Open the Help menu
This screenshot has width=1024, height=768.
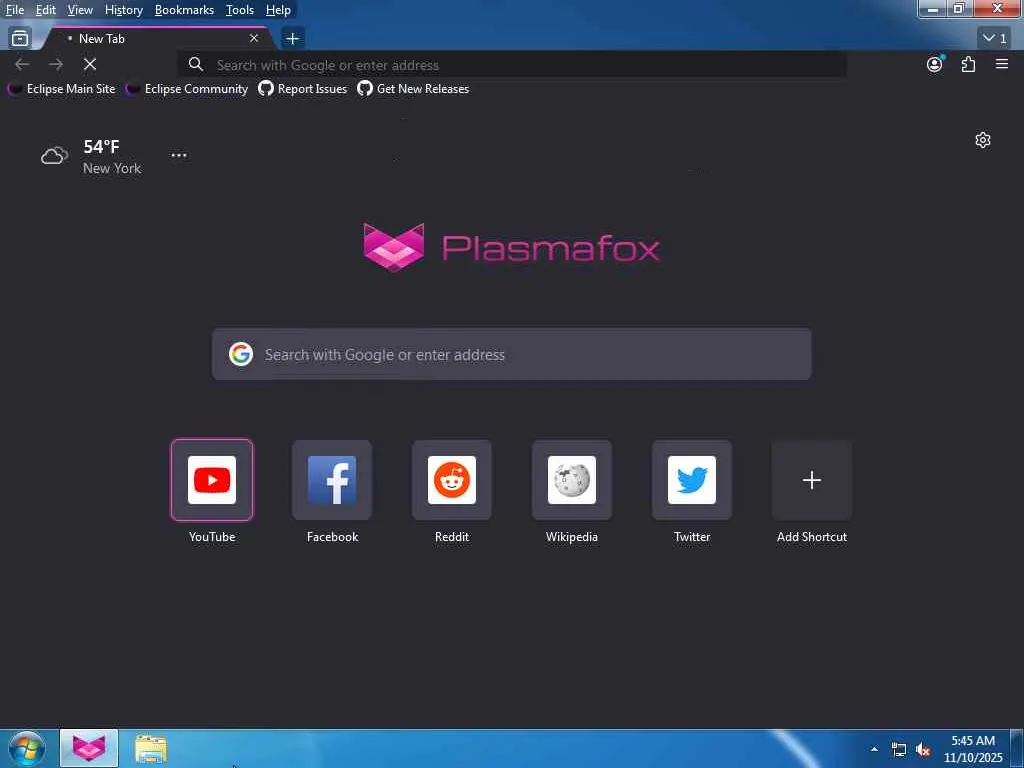278,10
